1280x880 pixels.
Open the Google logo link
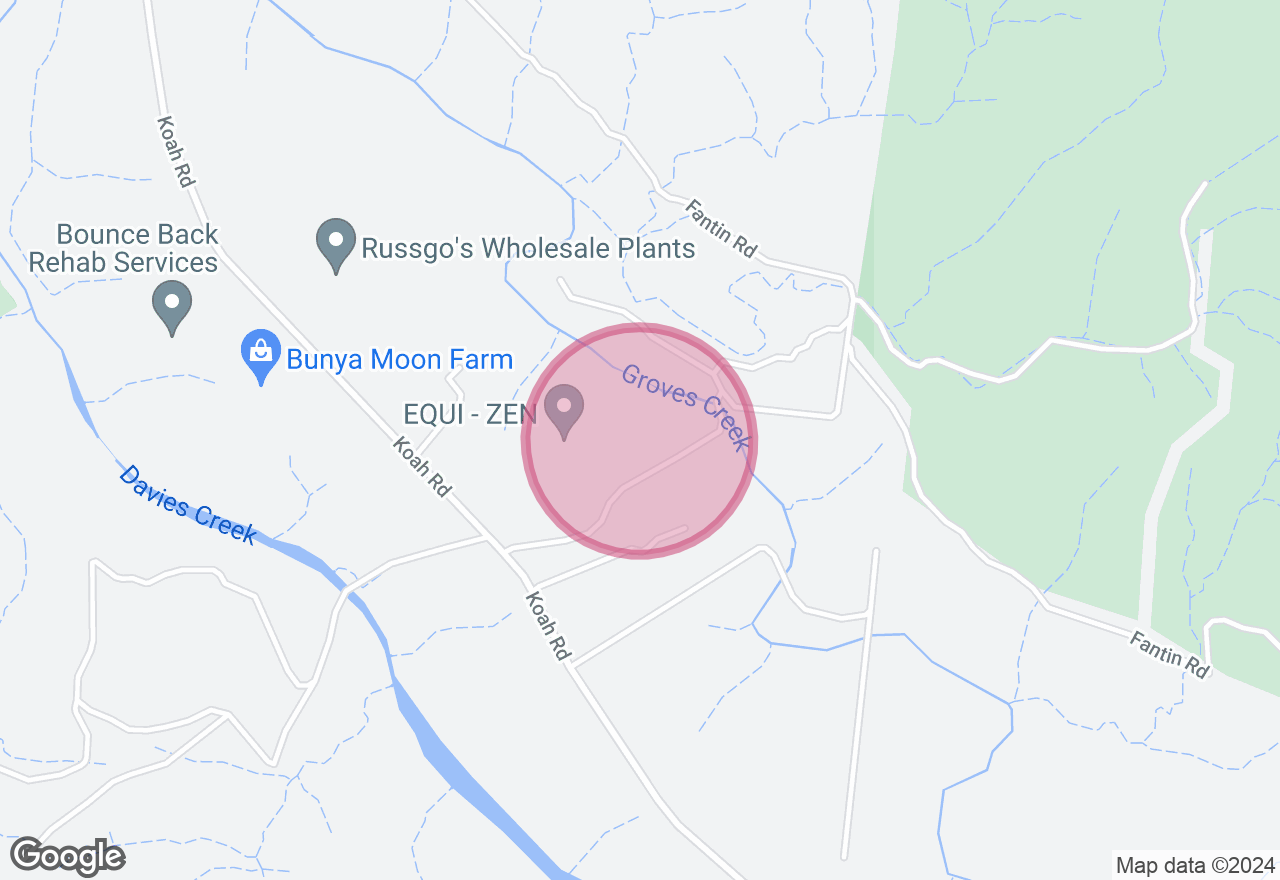pos(68,856)
